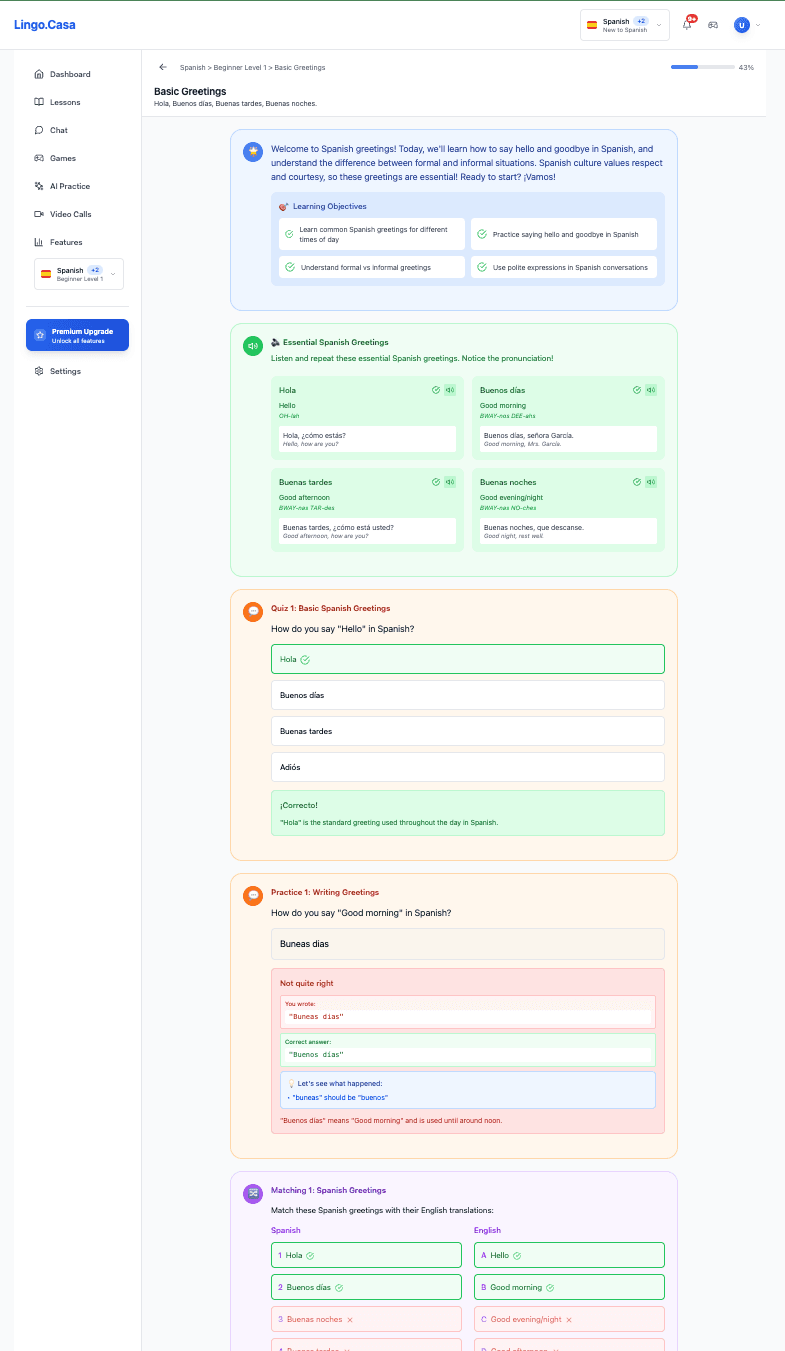785x1351 pixels.
Task: Click the Premium Upgrade button
Action: pos(77,335)
